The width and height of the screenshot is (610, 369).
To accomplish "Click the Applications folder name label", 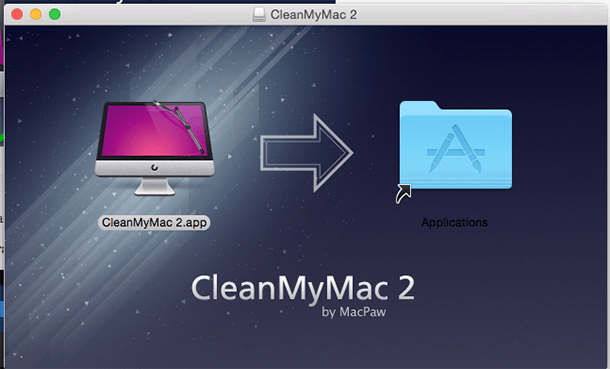I will click(454, 222).
